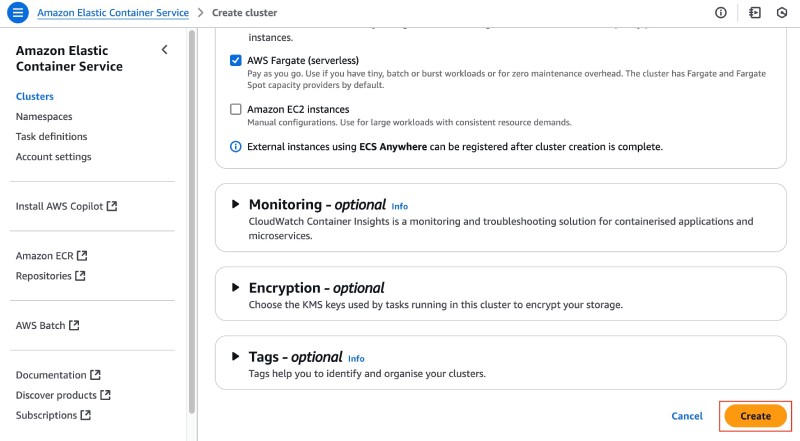
Task: Click external link icon beside Install AWS Copilot
Action: coord(112,206)
